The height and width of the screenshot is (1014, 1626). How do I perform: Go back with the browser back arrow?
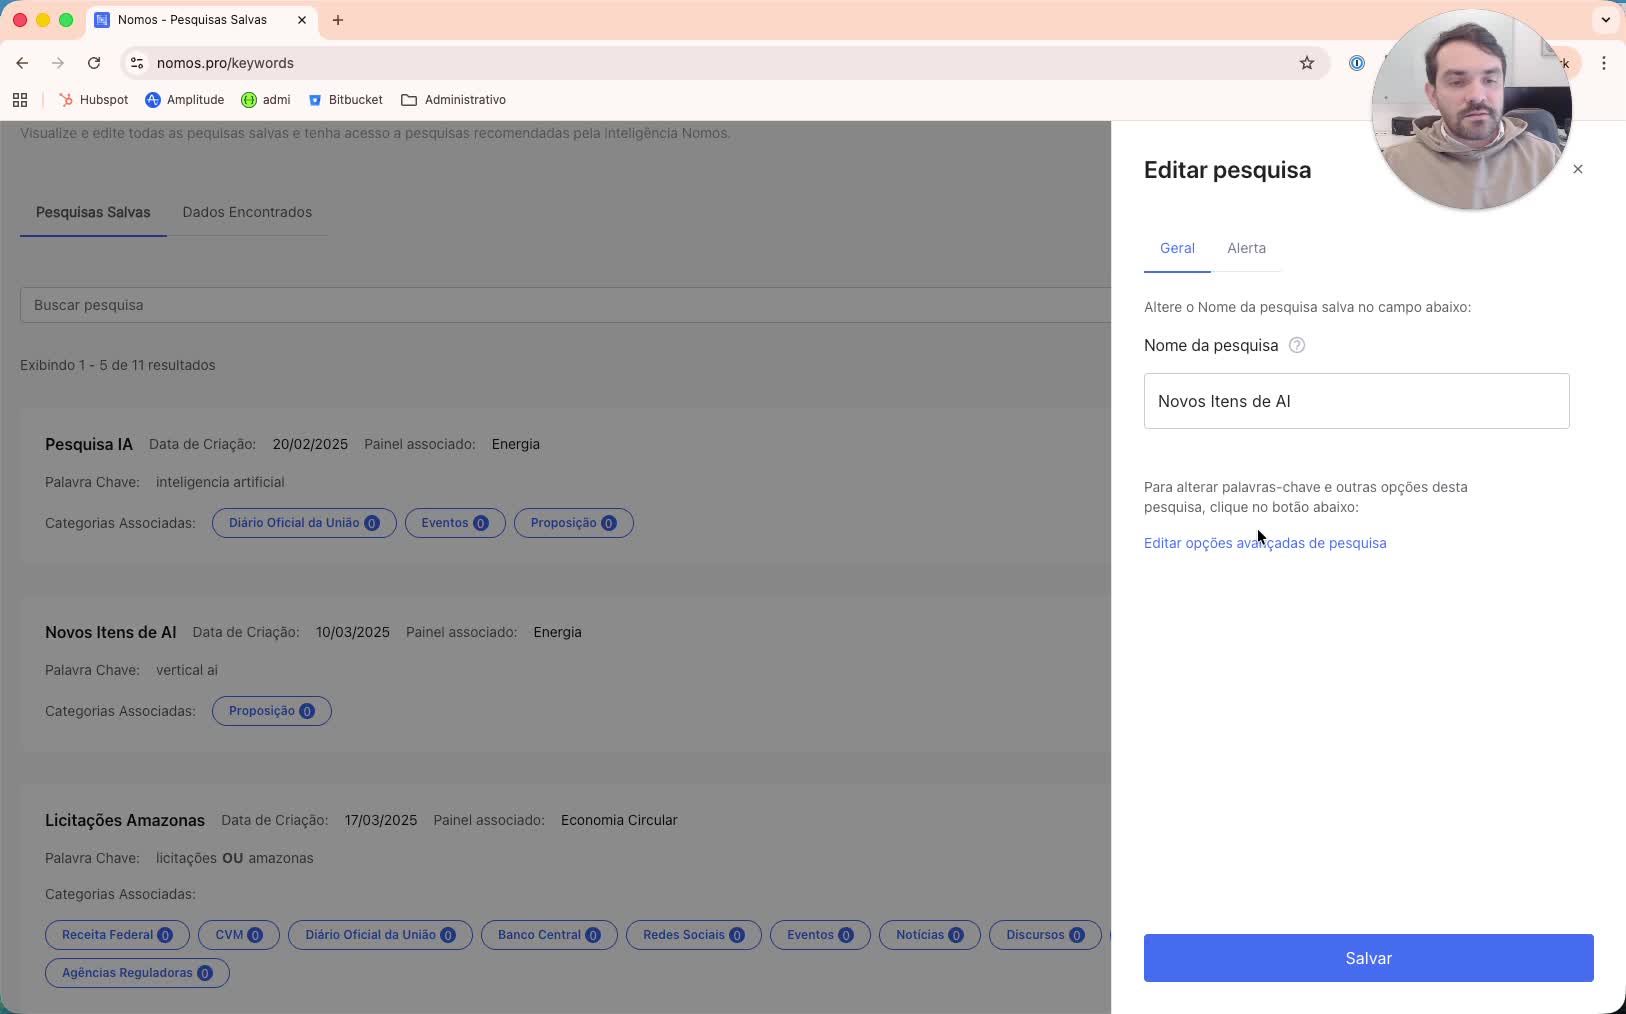point(22,63)
